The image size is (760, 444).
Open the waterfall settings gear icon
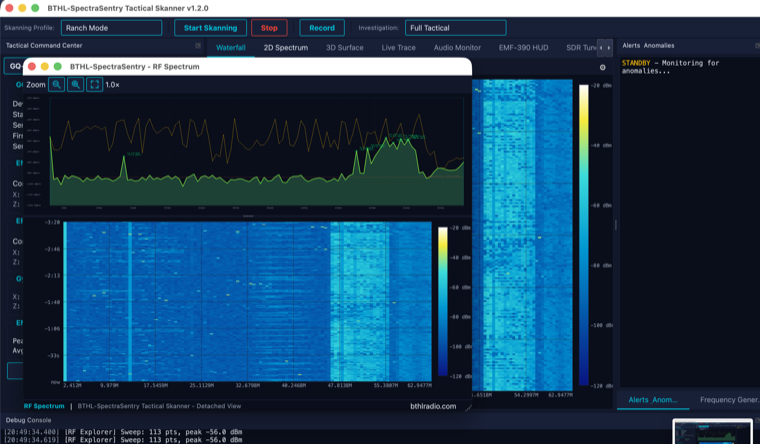[602, 67]
